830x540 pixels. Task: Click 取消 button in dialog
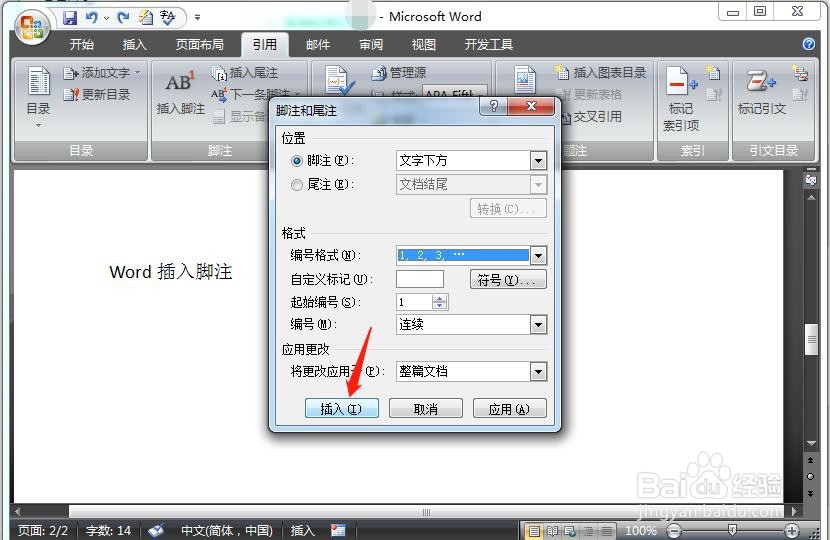pyautogui.click(x=426, y=409)
